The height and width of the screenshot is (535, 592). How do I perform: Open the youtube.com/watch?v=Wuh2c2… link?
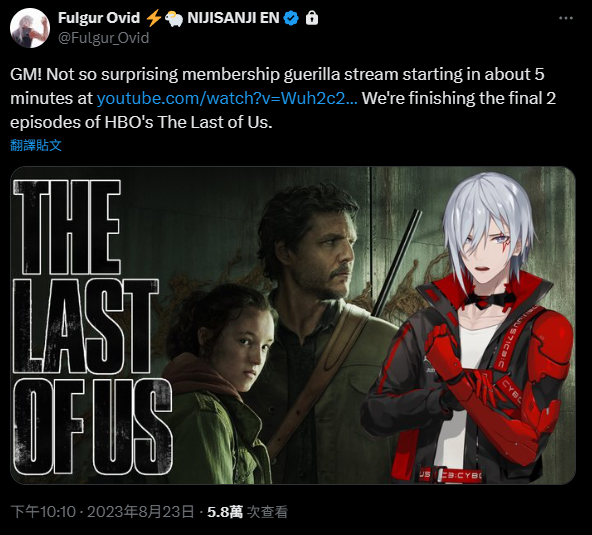227,98
